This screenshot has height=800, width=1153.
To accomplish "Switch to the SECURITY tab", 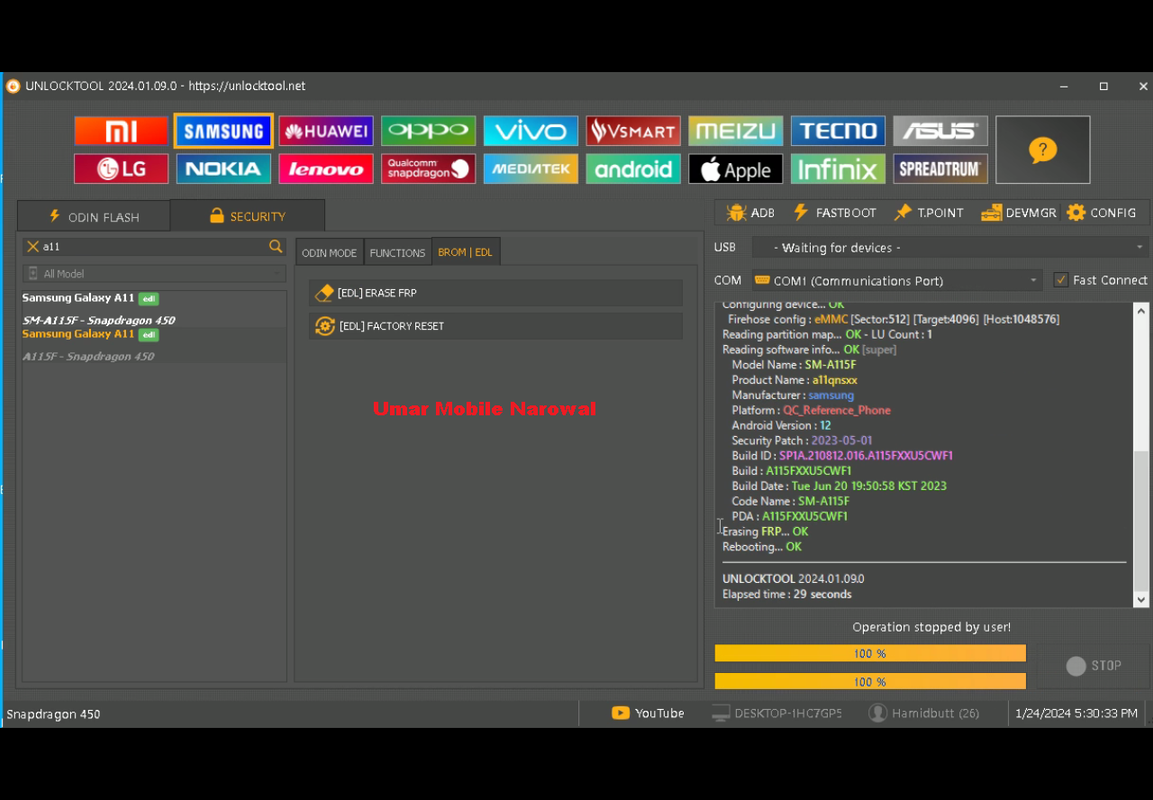I will [247, 216].
